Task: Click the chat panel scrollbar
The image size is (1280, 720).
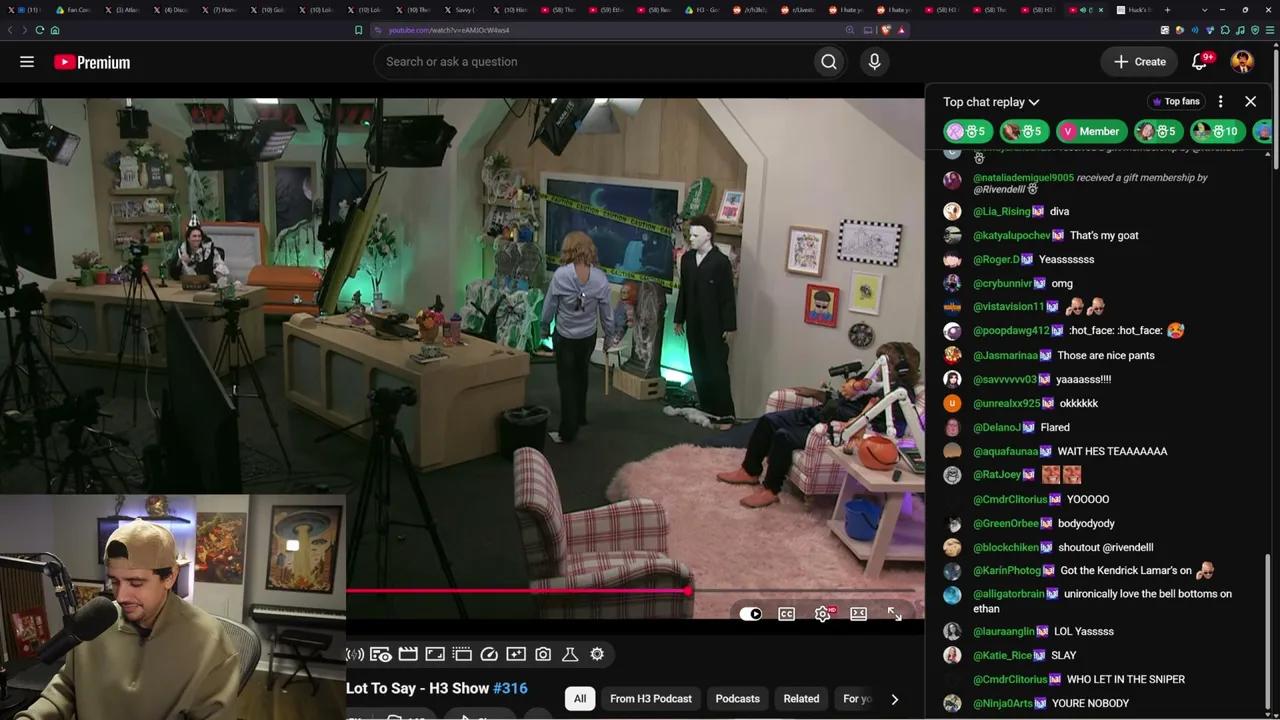Action: [x=1267, y=630]
